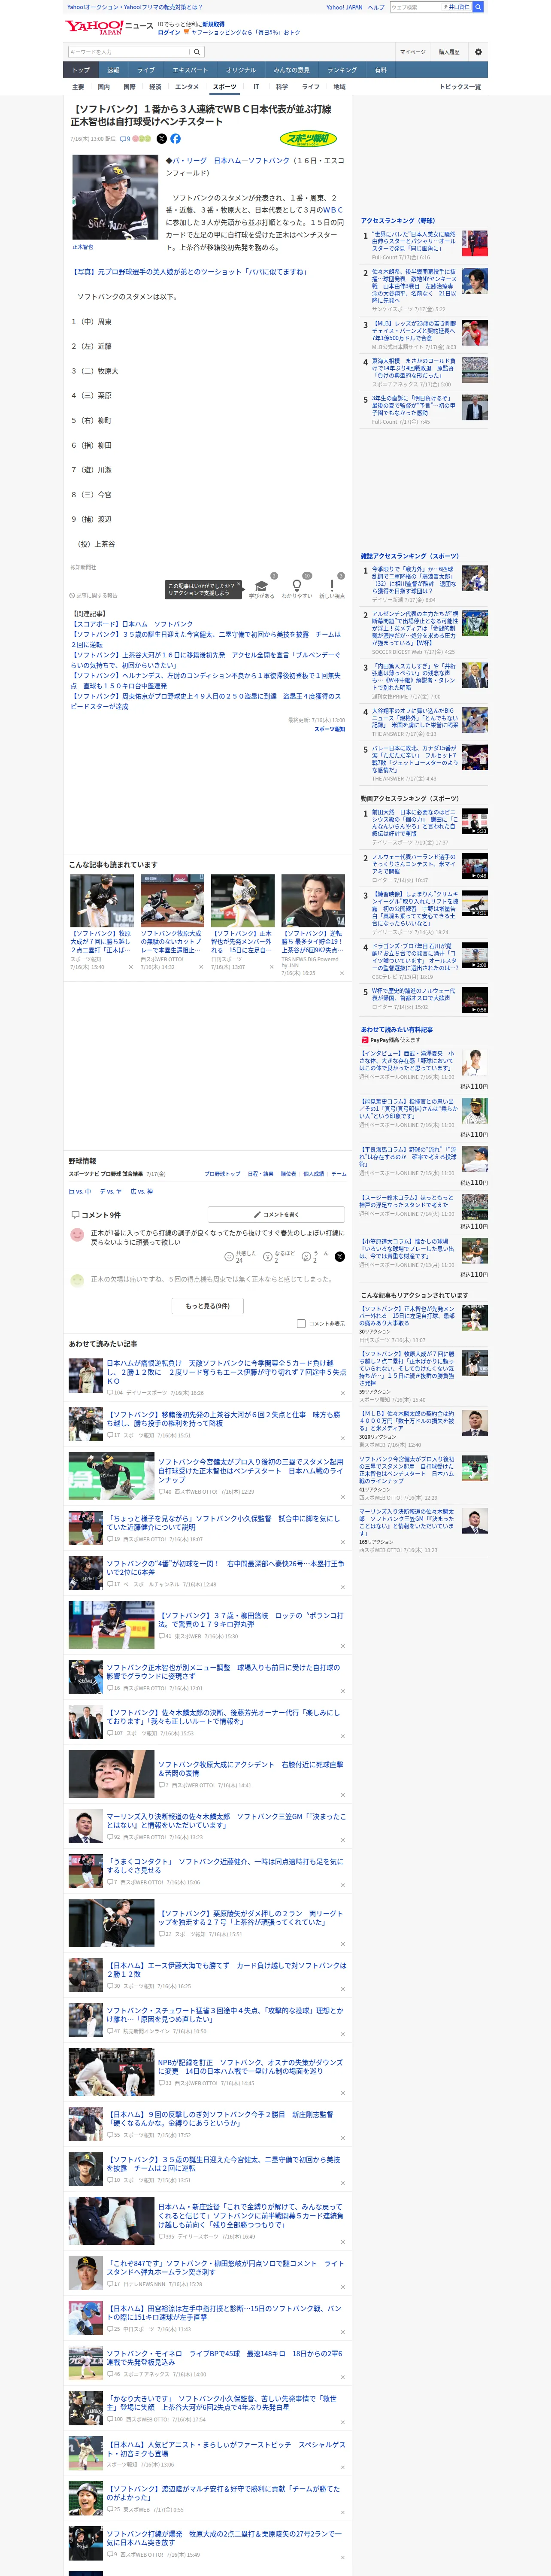Screen dimensions: 551x2576
Task: Open the マイページ link
Action: (412, 52)
